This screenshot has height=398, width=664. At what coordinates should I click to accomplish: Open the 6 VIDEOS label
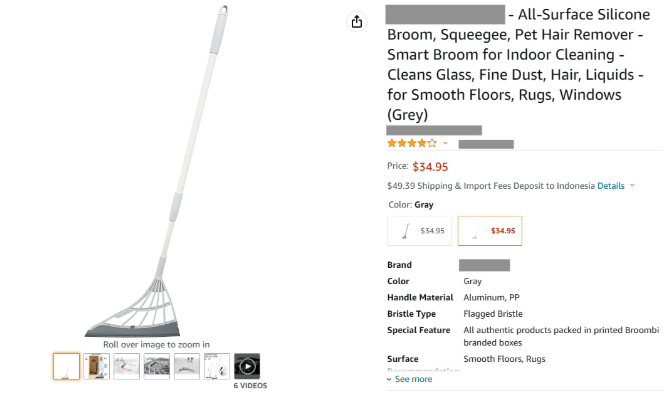tap(250, 385)
